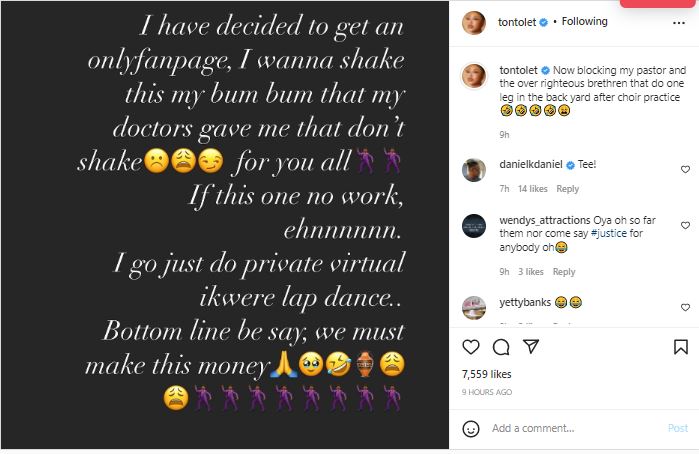This screenshot has width=699, height=454.
Task: Like yettybanks' comment
Action: [x=685, y=308]
